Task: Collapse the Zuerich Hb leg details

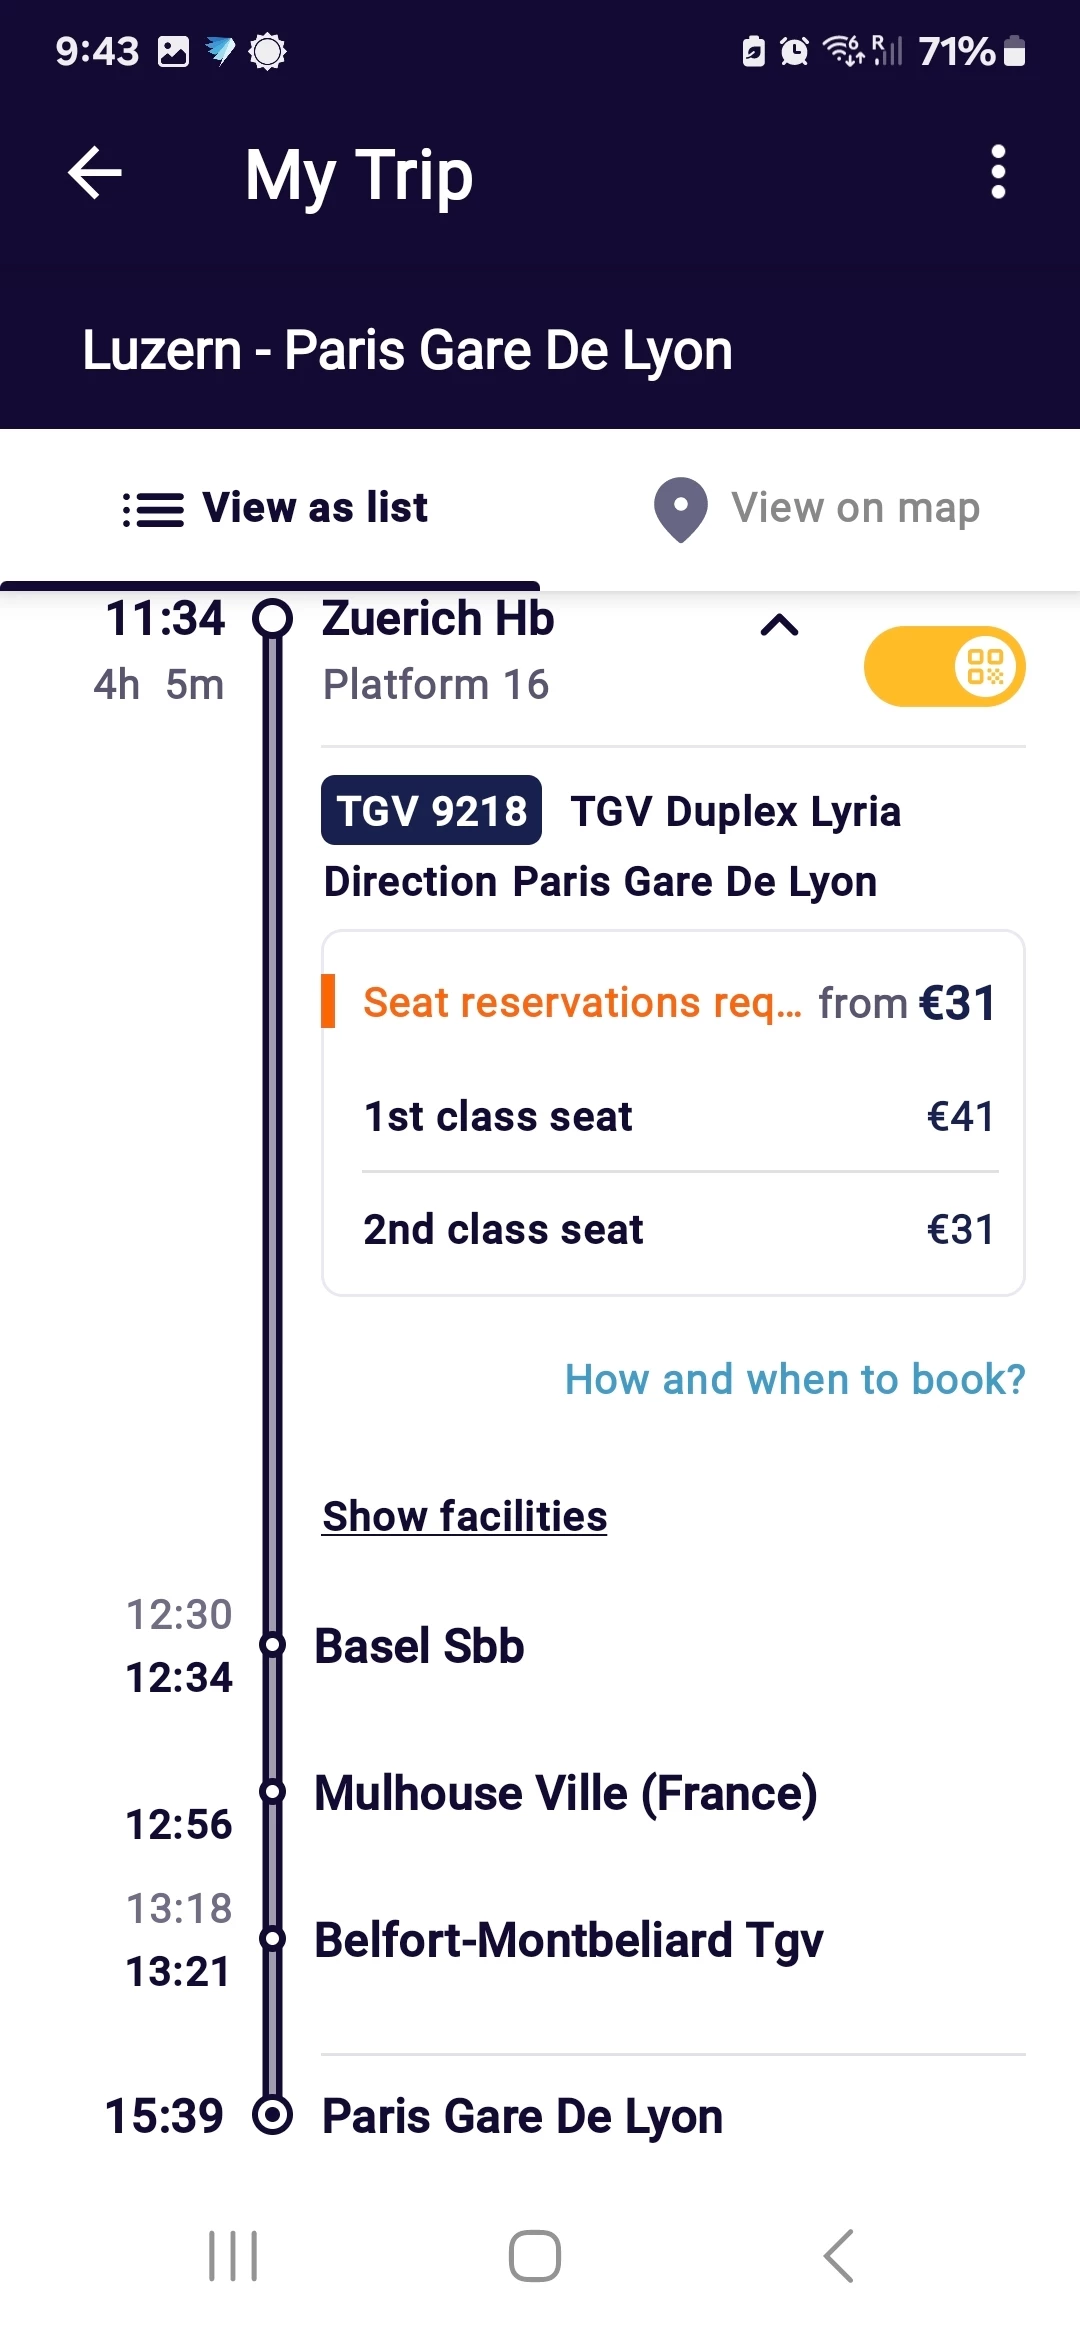Action: point(779,626)
